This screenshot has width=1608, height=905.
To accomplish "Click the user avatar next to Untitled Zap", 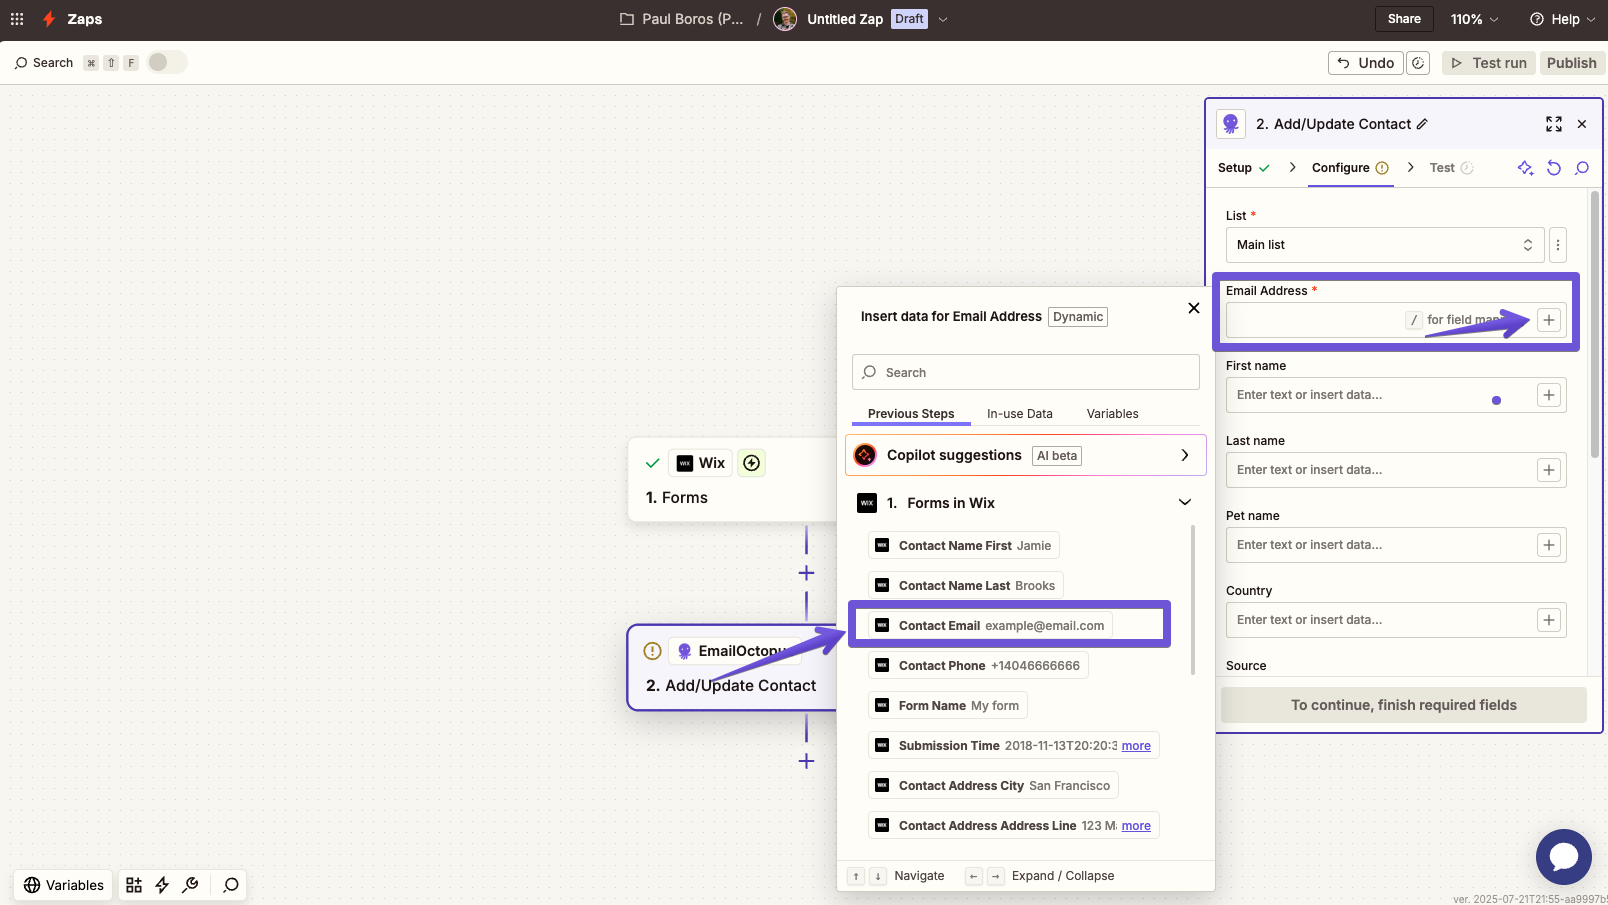I will (x=785, y=19).
